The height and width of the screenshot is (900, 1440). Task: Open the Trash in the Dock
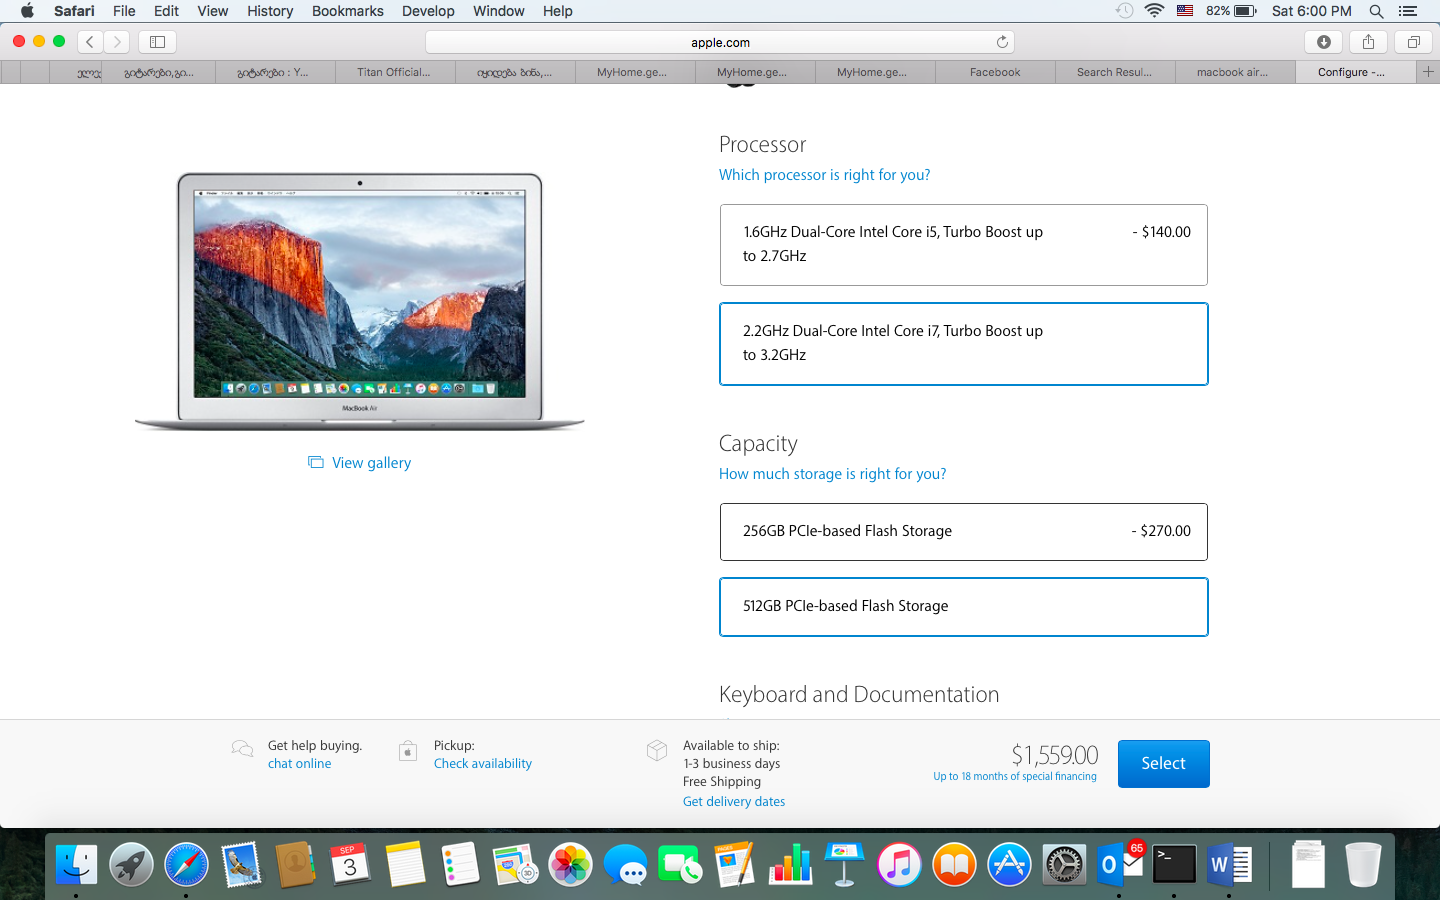[x=1363, y=865]
